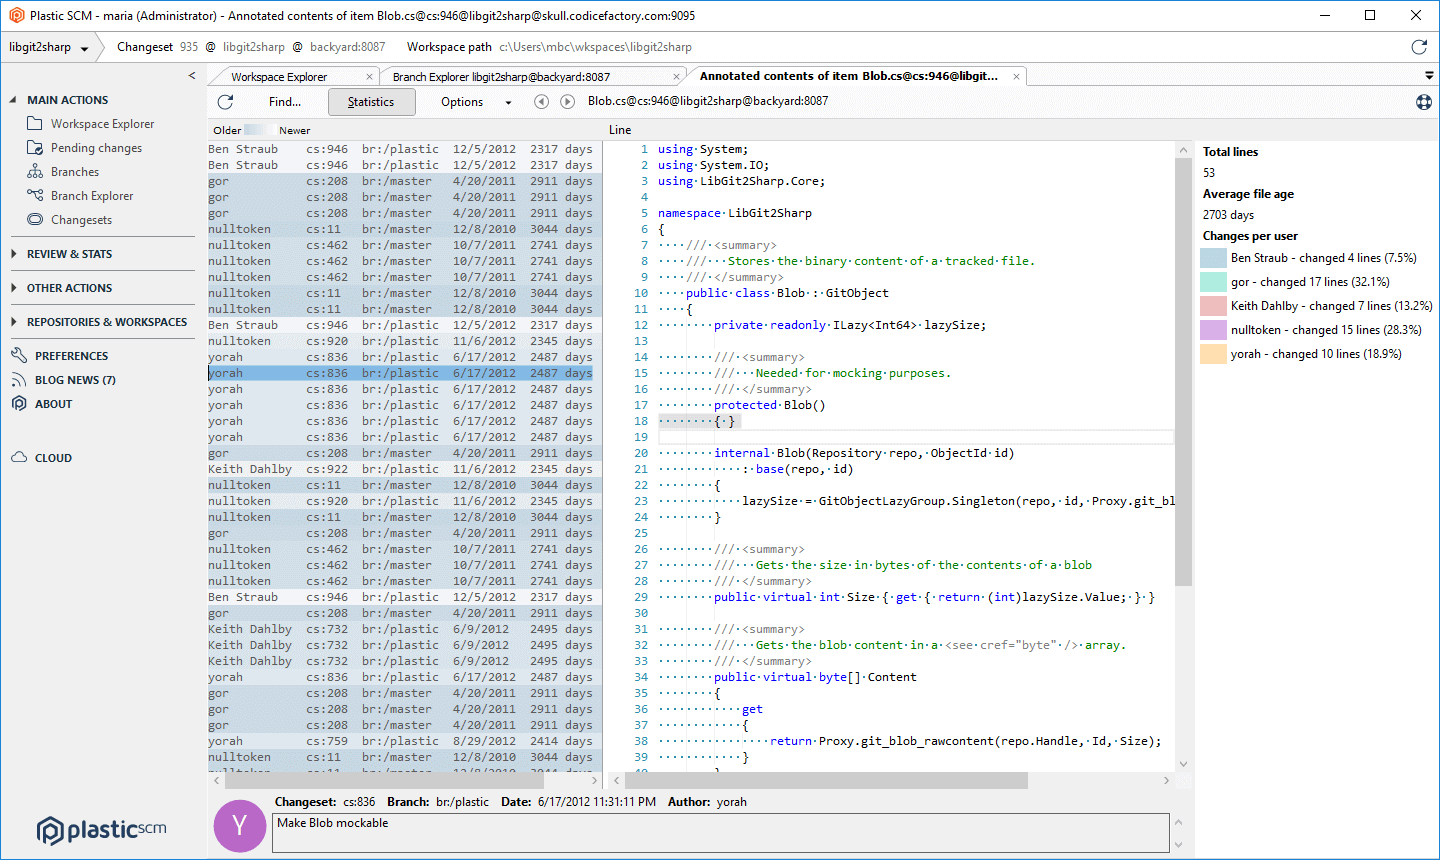Image resolution: width=1440 pixels, height=860 pixels.
Task: Click the Workspace path text in header
Action: [549, 47]
